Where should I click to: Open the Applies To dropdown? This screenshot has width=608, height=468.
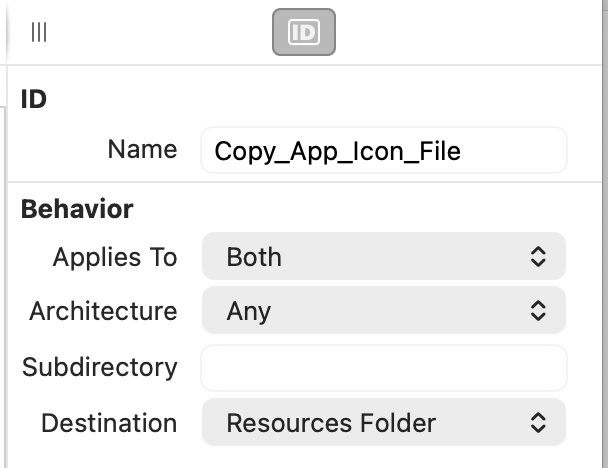pos(384,256)
